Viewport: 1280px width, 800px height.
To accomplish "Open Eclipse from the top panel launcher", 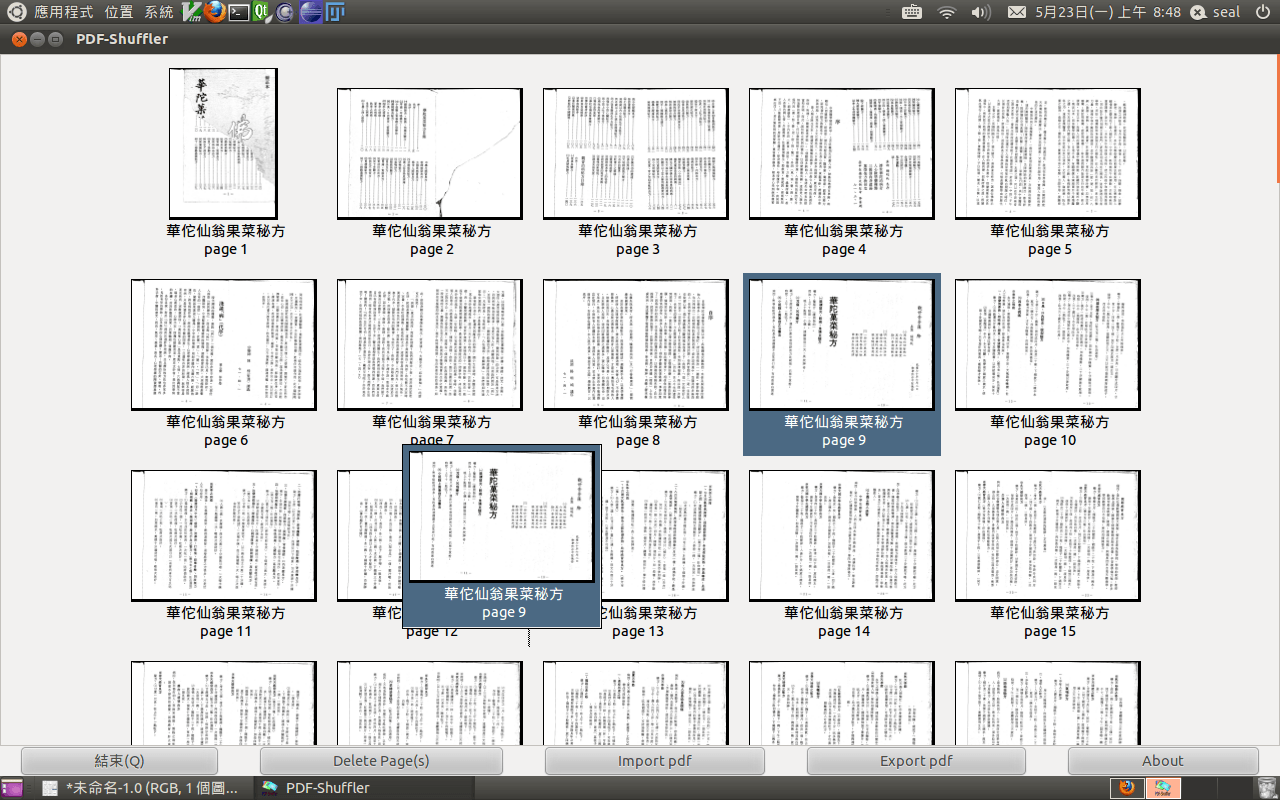I will click(310, 12).
